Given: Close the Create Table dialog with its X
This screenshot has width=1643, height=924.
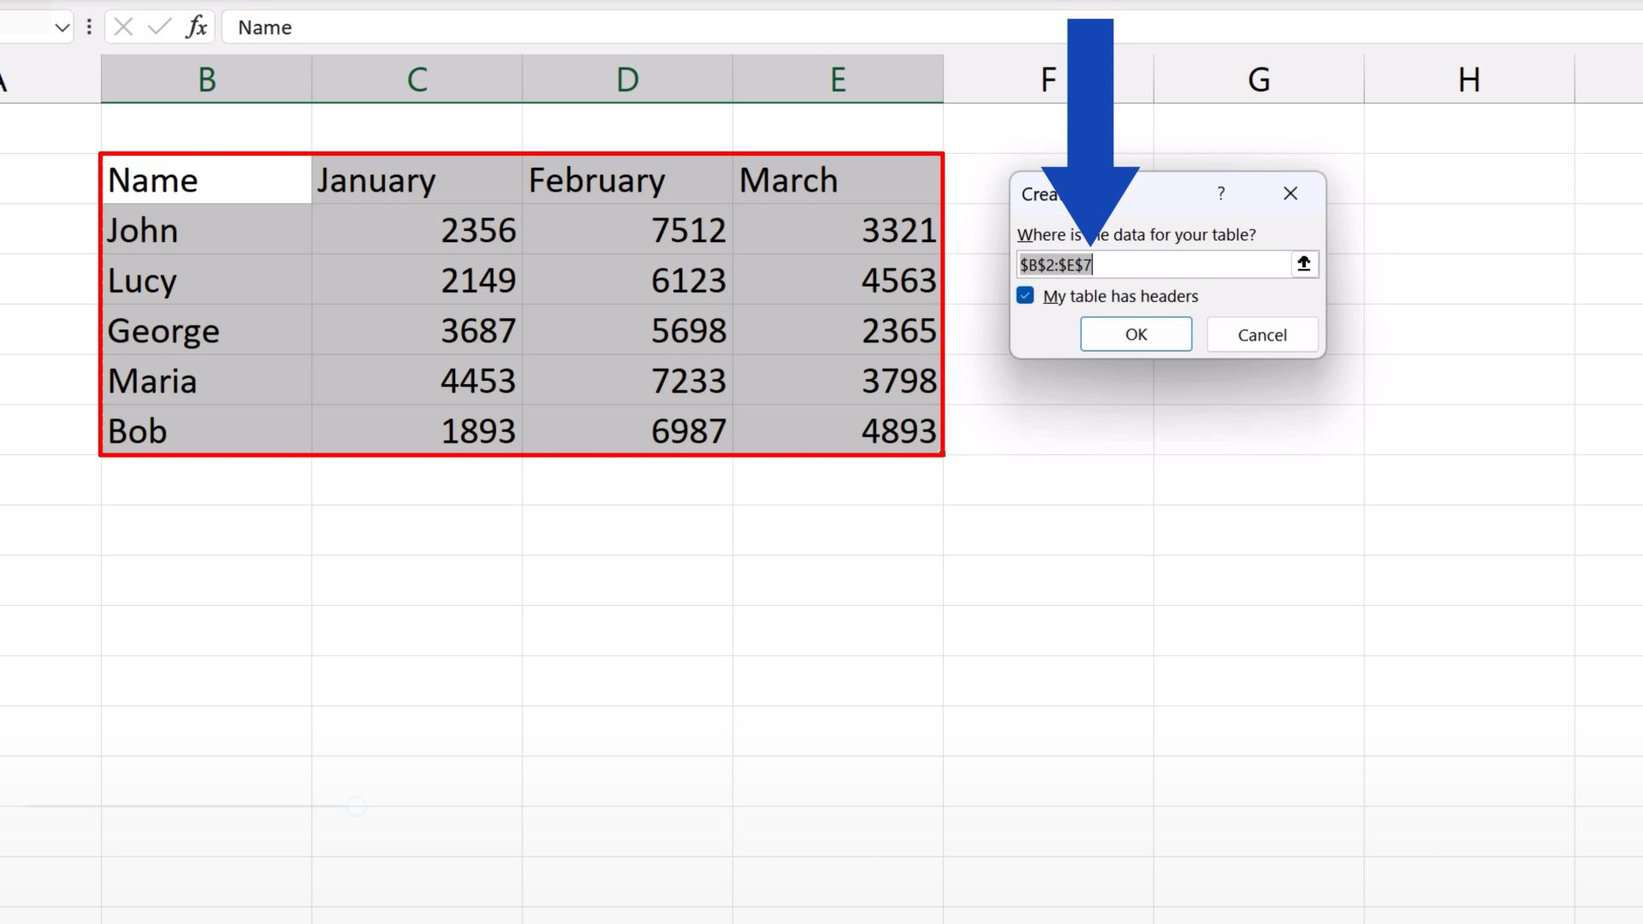Looking at the screenshot, I should point(1289,193).
